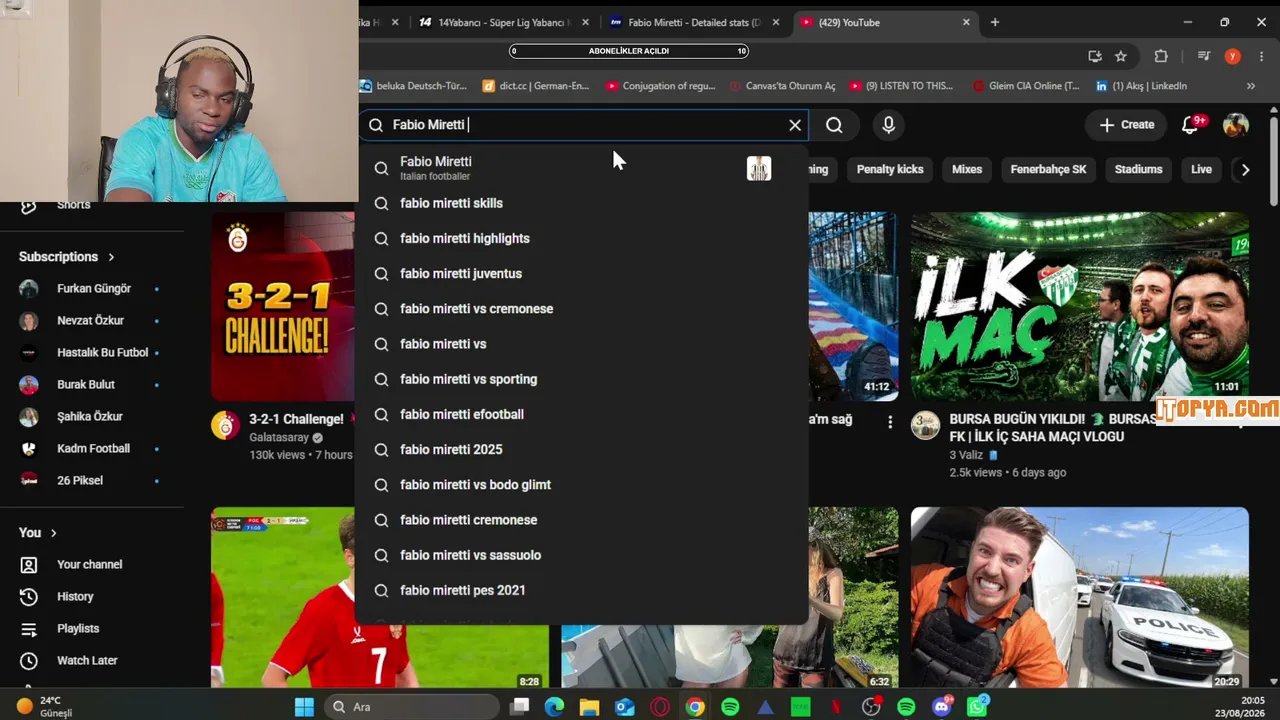Open the LinkedIn Akış bookmark

pos(1141,86)
